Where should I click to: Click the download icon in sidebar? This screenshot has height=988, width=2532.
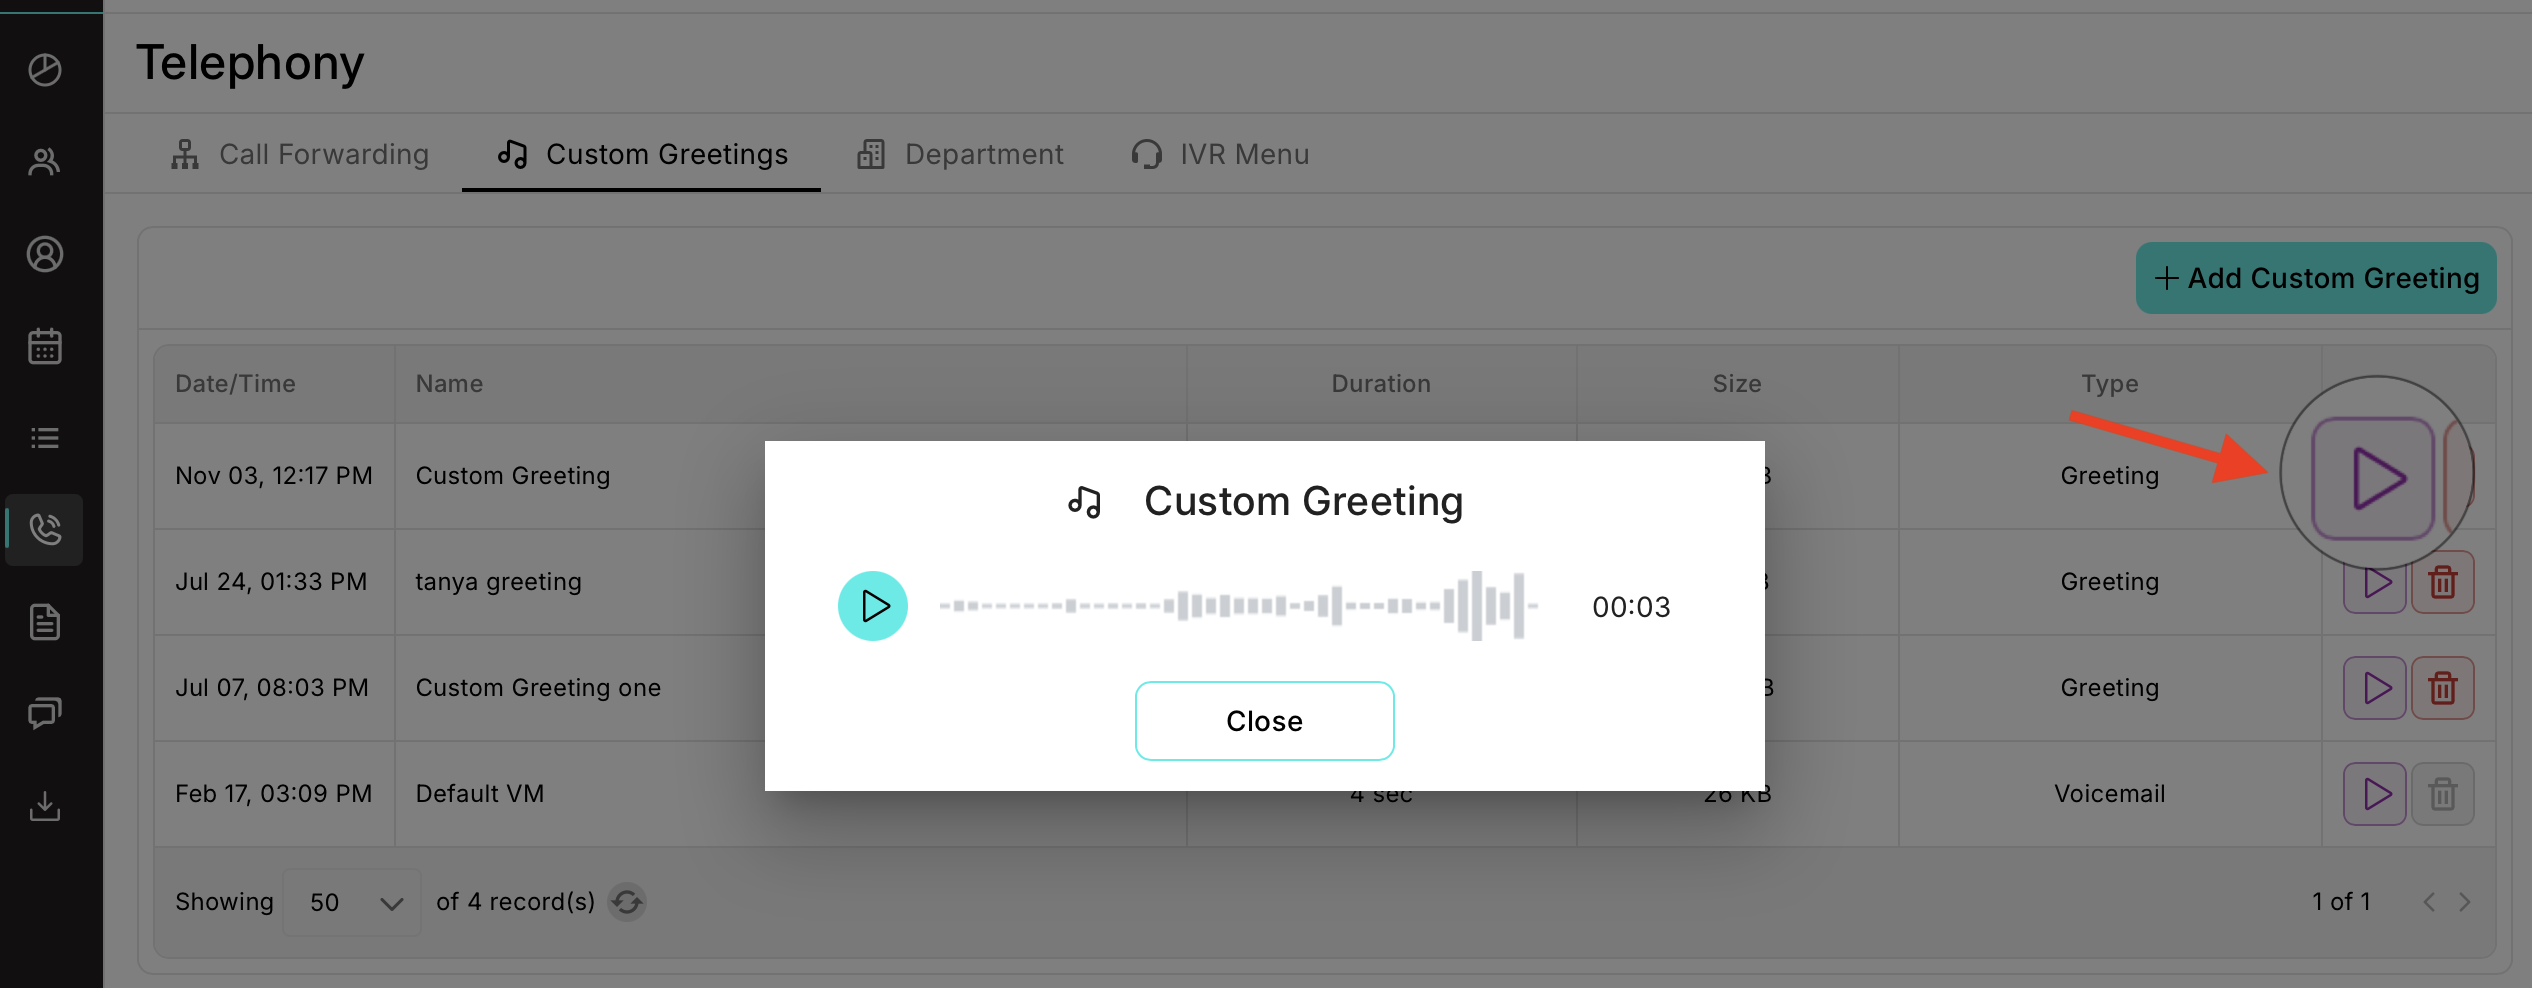coord(45,805)
